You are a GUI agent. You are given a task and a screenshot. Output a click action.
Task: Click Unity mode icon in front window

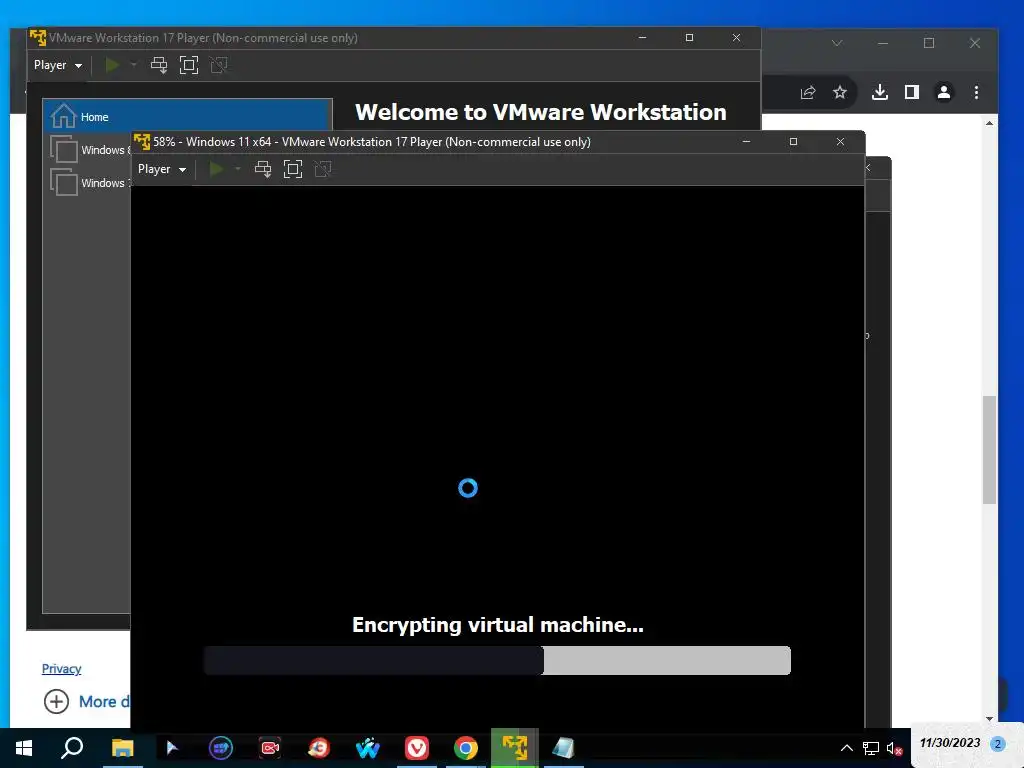pos(323,169)
